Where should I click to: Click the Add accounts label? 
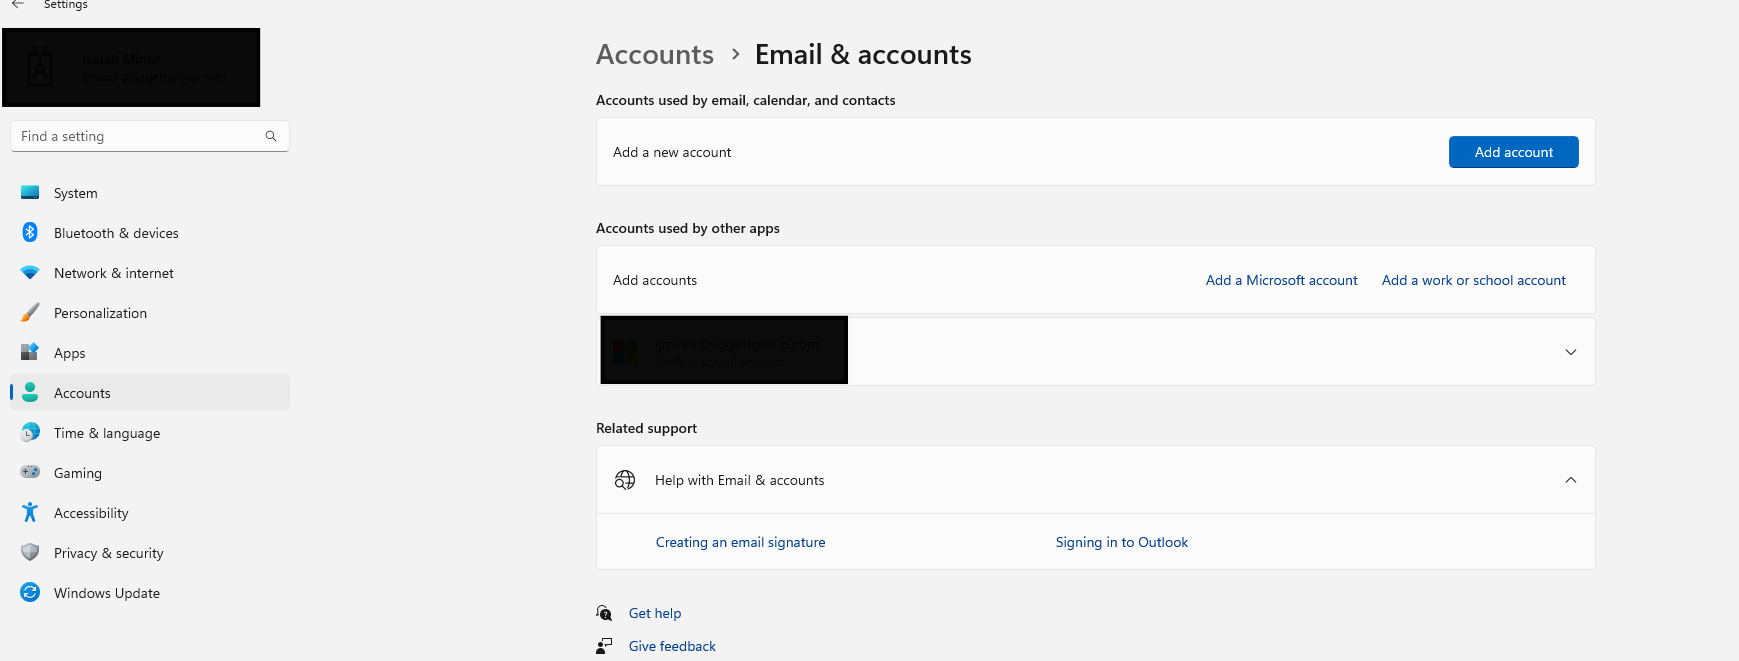coord(655,280)
